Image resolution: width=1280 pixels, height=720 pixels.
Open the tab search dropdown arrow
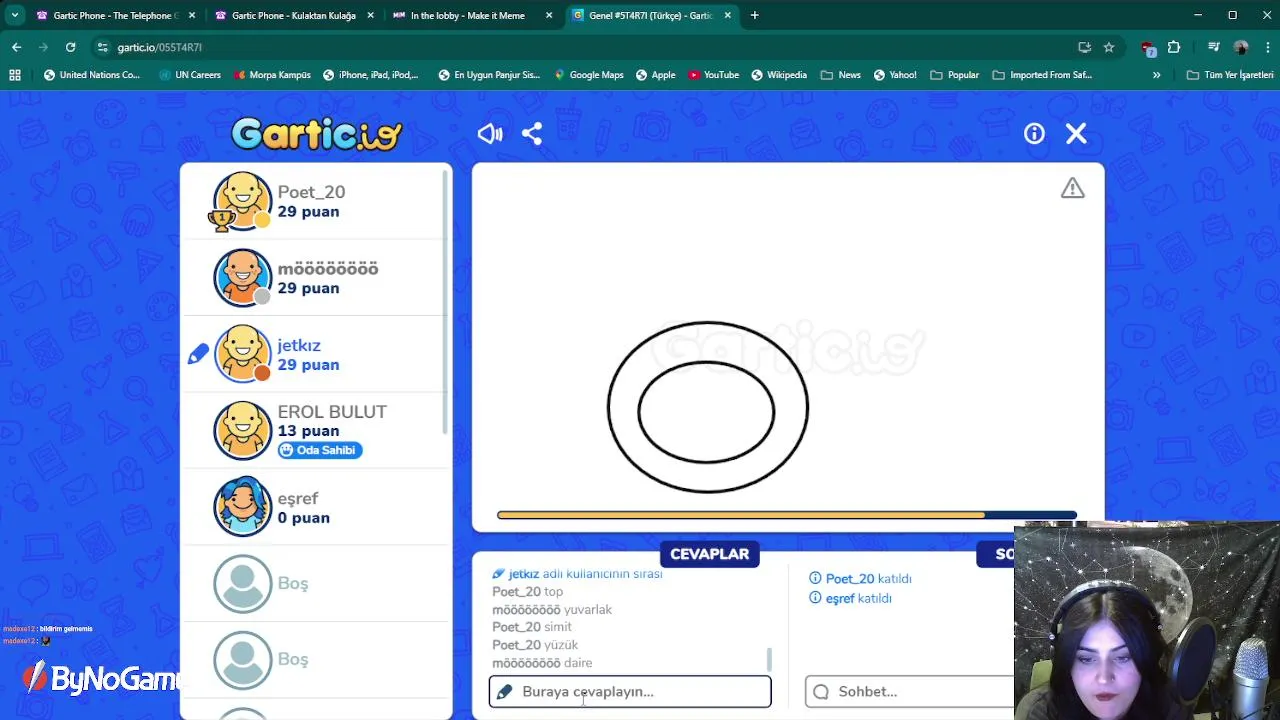coord(14,15)
